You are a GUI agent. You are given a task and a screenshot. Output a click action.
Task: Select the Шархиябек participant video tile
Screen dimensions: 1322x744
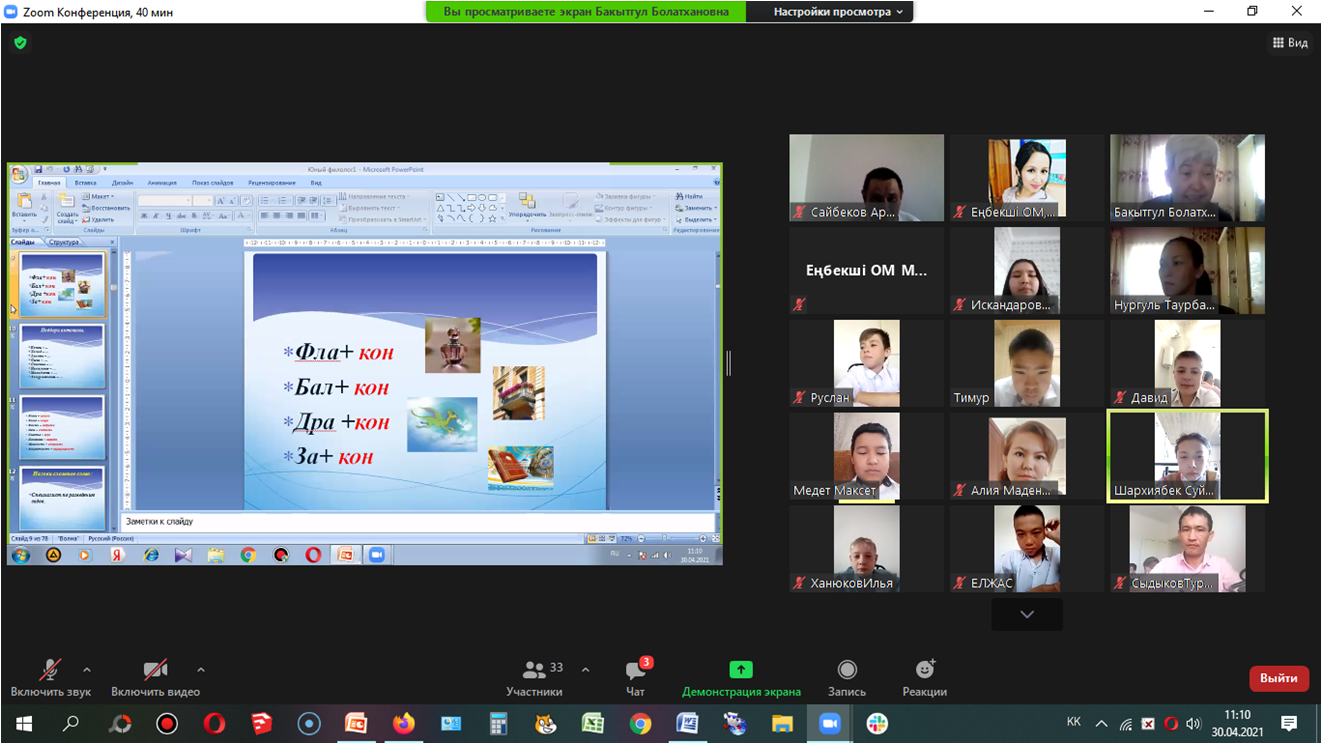tap(1187, 455)
